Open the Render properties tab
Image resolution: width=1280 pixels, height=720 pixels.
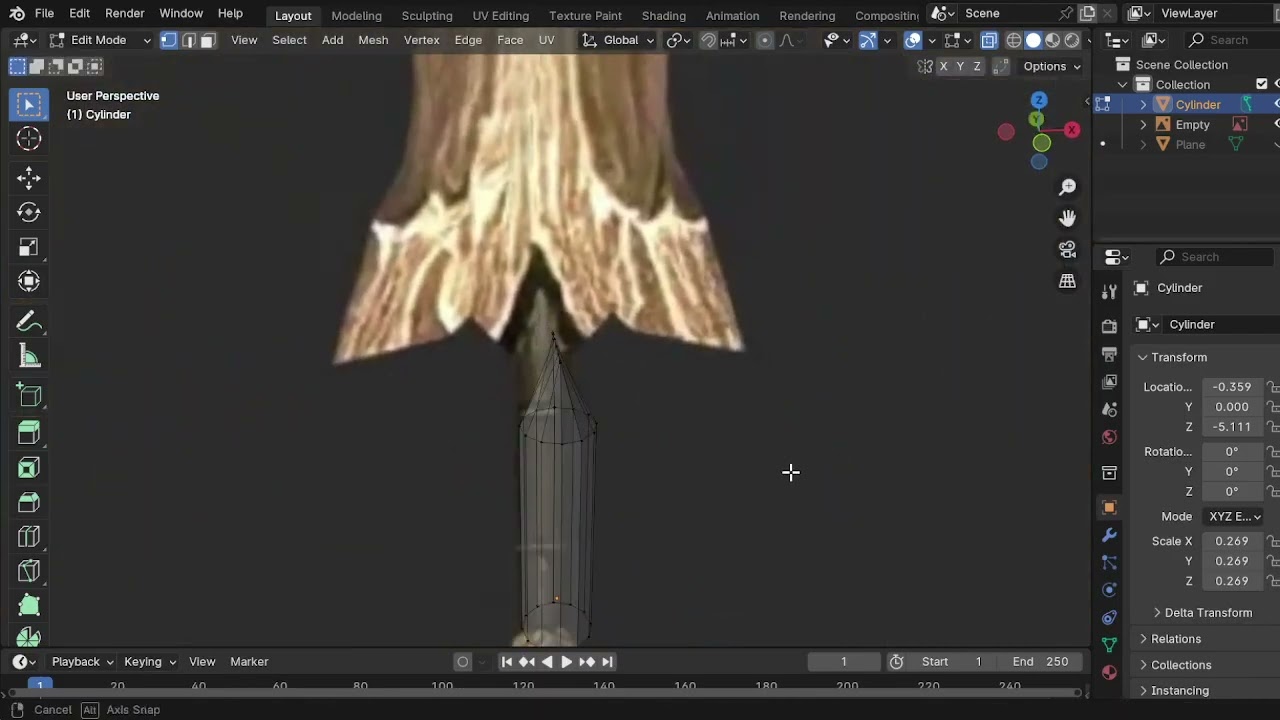pyautogui.click(x=1109, y=327)
